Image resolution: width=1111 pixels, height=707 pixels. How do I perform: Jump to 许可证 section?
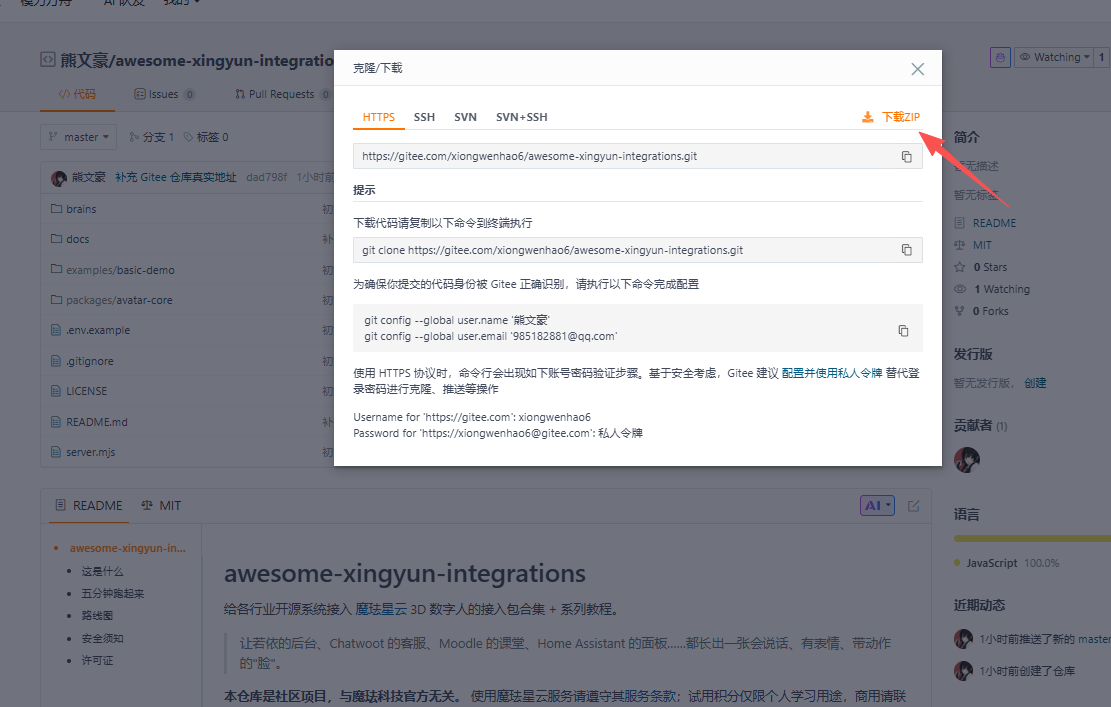[x=97, y=660]
